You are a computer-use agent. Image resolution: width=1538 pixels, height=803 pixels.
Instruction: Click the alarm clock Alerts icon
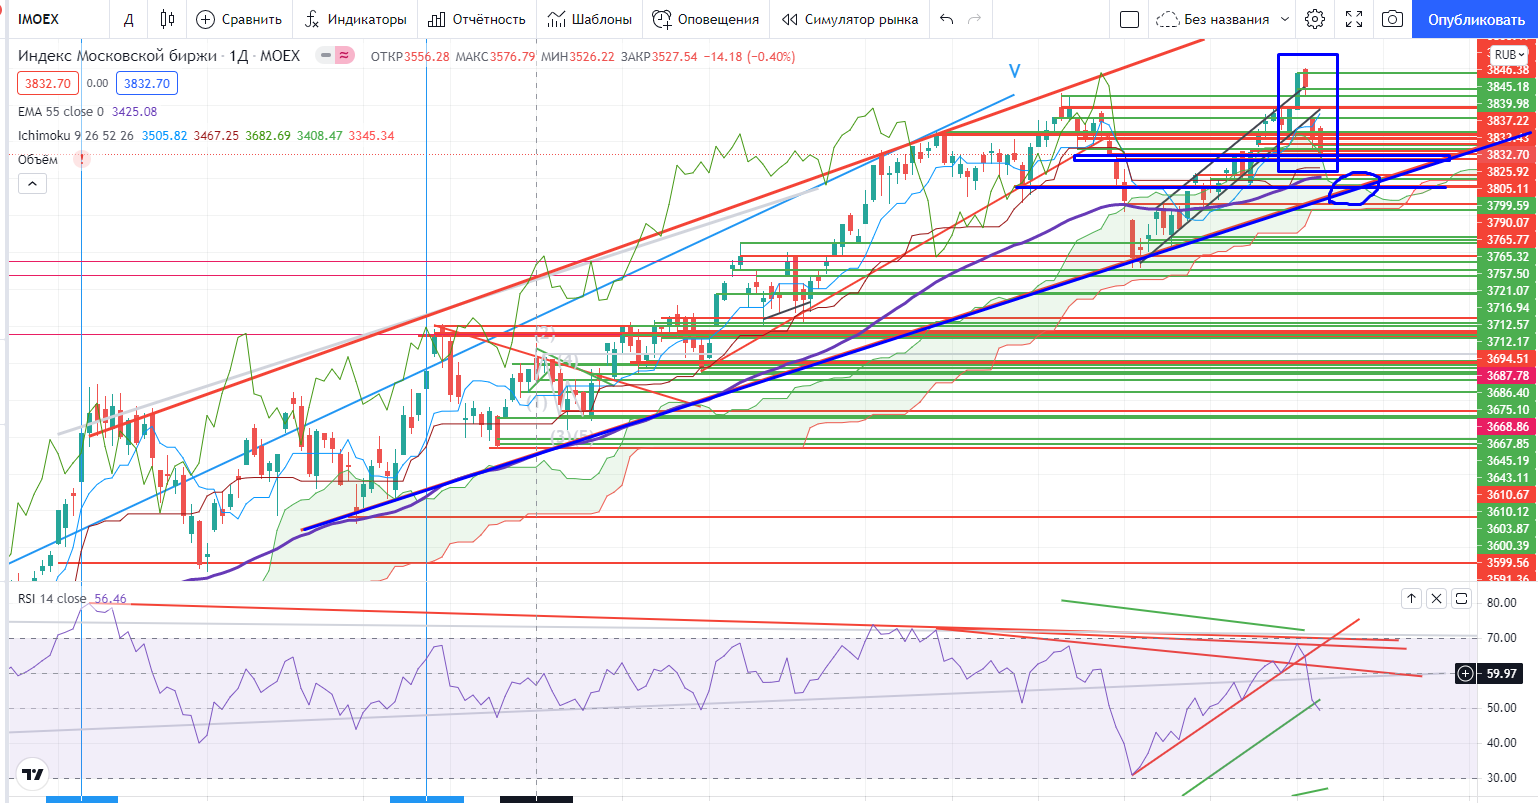tap(662, 19)
